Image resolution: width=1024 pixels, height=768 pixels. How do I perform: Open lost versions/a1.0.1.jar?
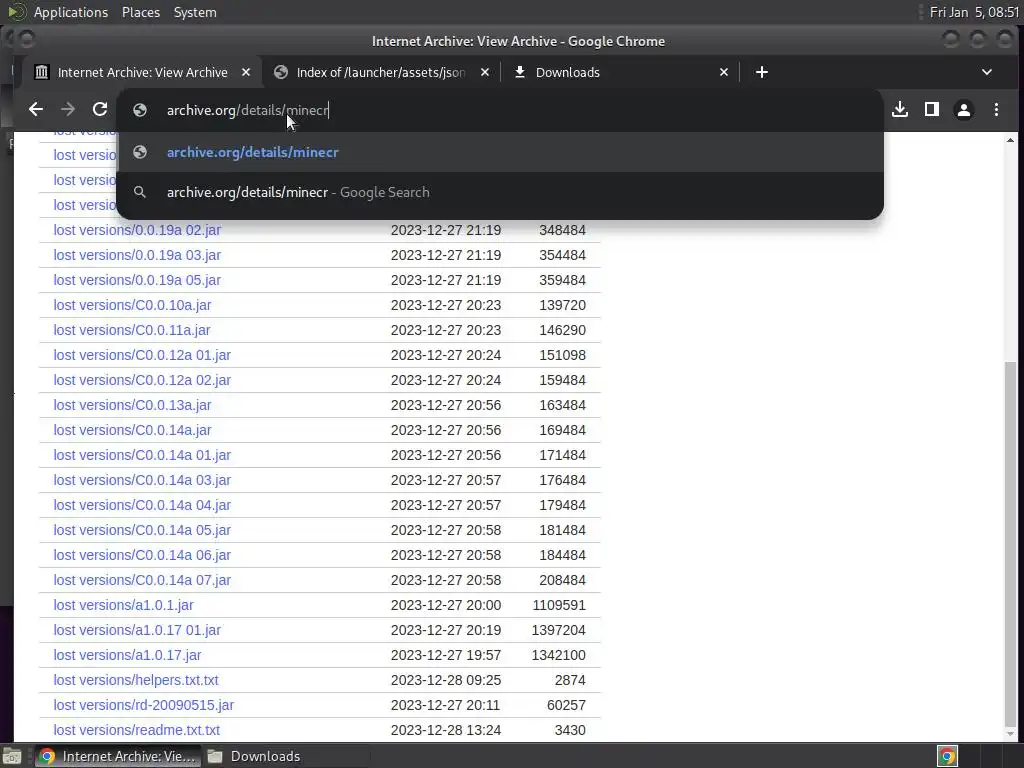tap(123, 605)
